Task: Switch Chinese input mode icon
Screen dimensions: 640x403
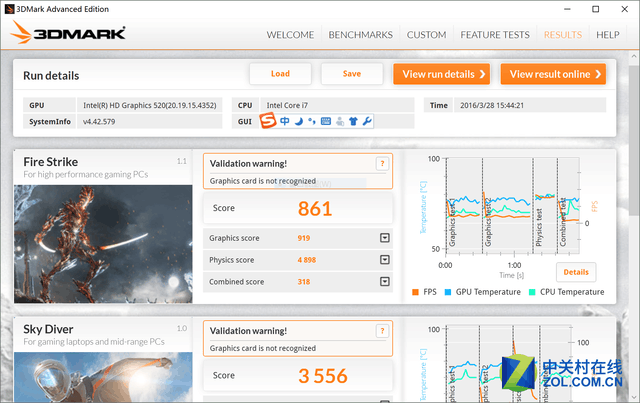Action: click(x=285, y=121)
